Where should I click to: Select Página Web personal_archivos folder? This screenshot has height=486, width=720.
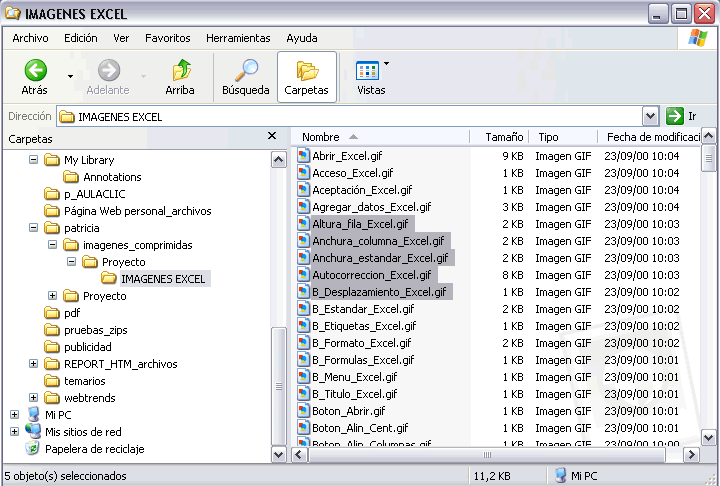(x=128, y=211)
